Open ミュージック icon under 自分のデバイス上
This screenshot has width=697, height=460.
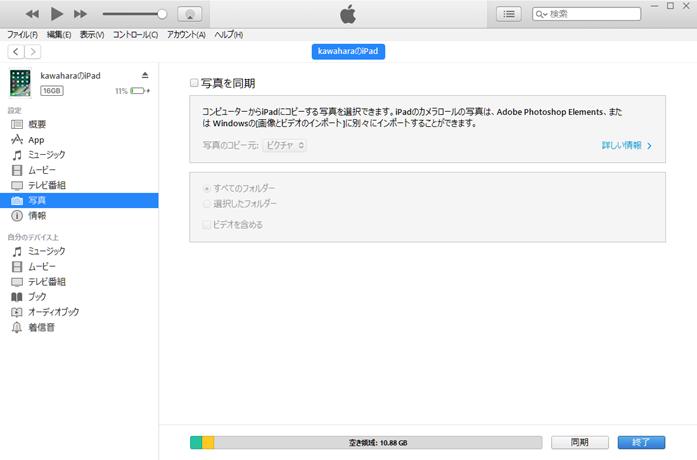(x=17, y=252)
